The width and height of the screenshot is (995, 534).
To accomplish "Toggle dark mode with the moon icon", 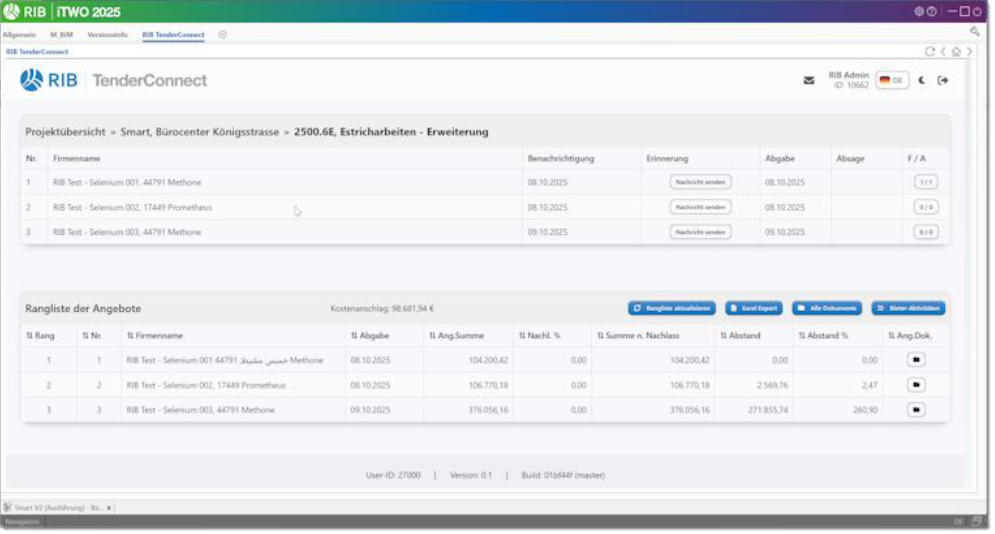I will tap(922, 81).
